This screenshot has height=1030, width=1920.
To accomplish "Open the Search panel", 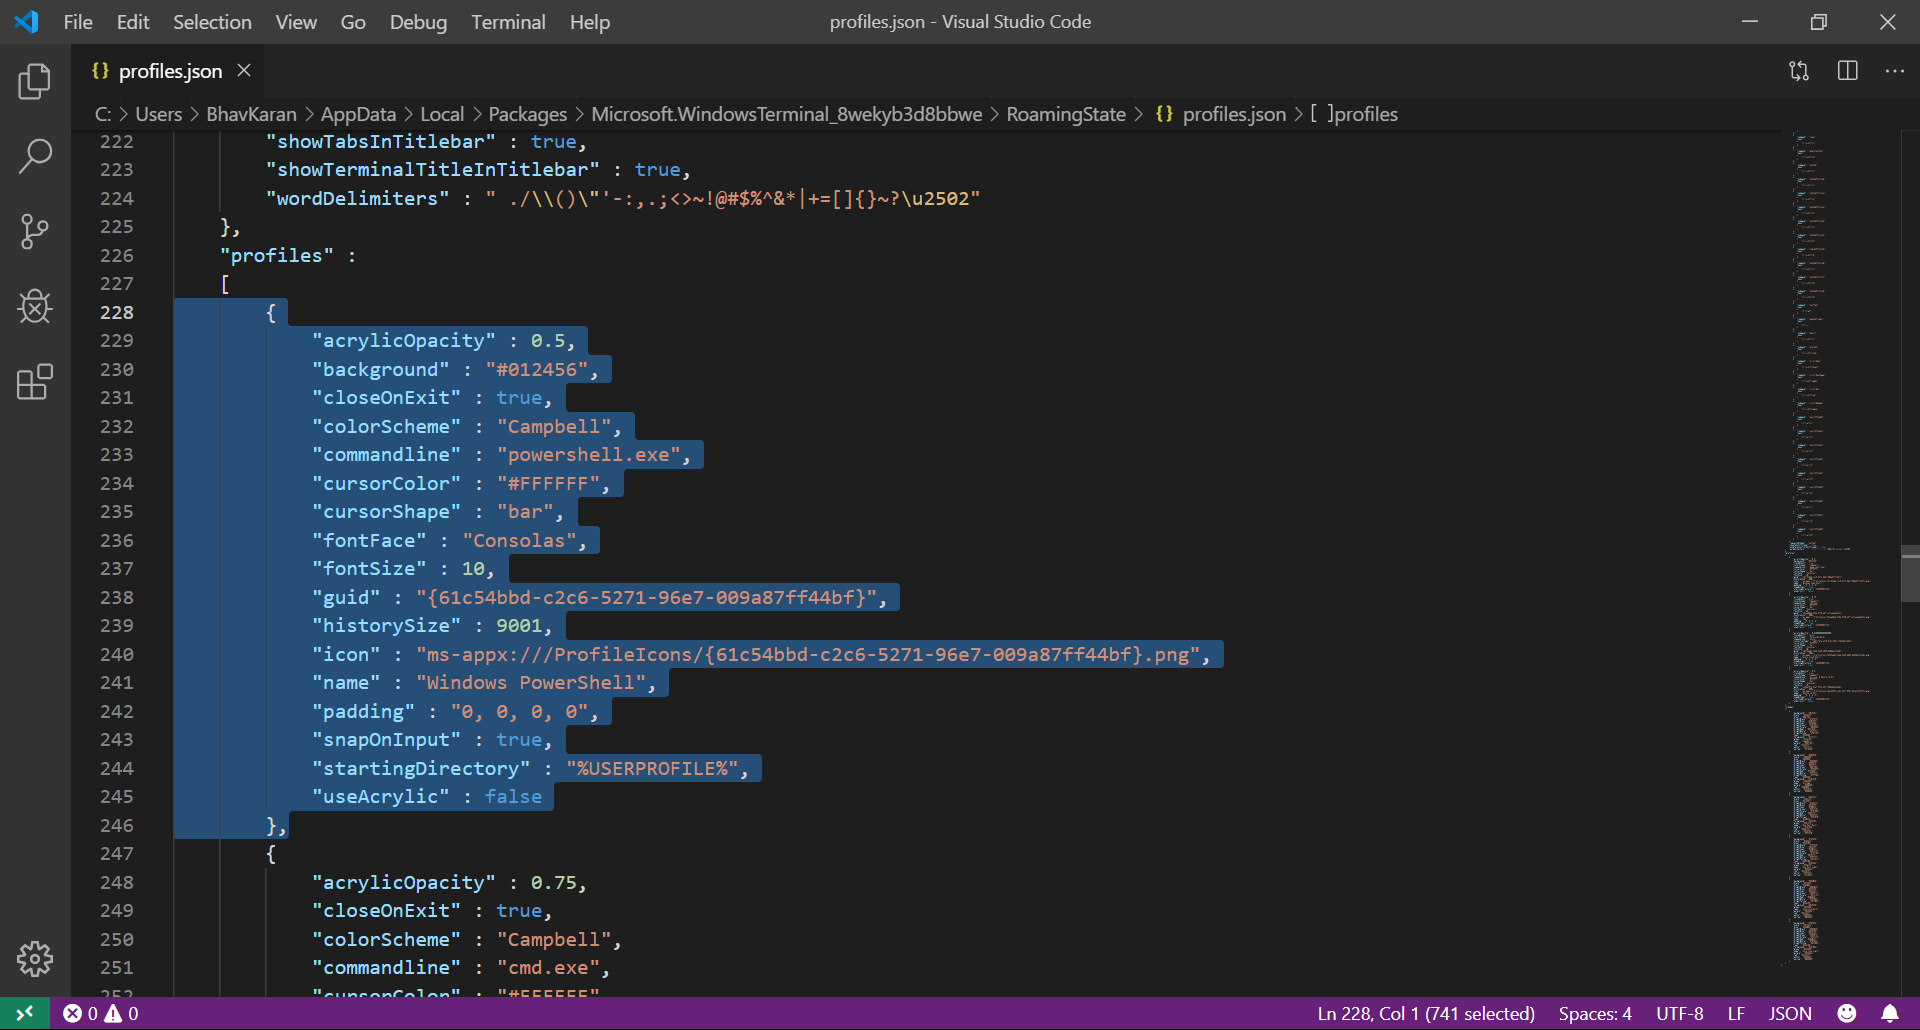I will (35, 156).
